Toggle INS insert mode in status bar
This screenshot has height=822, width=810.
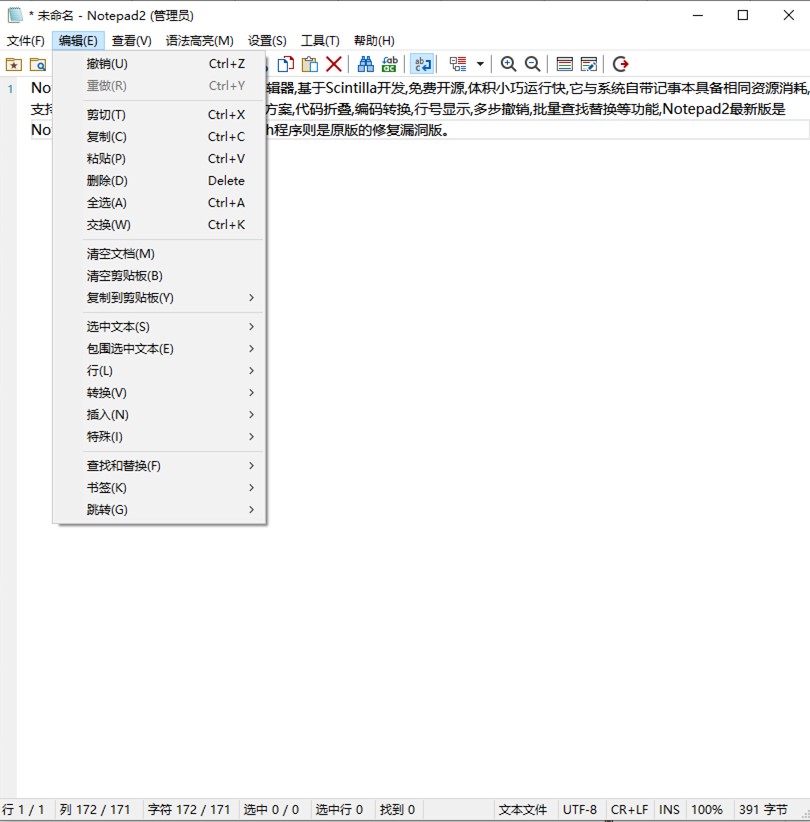coord(669,810)
